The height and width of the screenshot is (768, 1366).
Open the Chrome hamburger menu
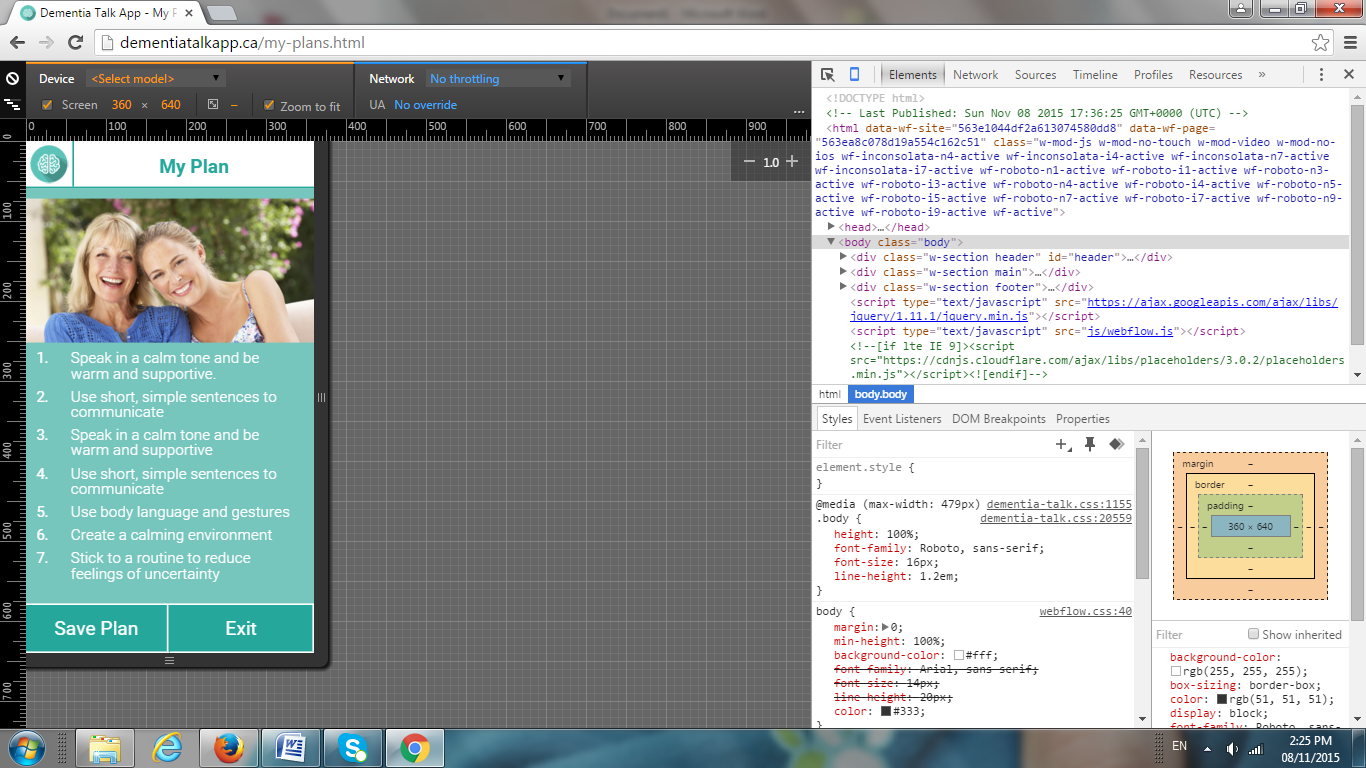pos(1348,43)
